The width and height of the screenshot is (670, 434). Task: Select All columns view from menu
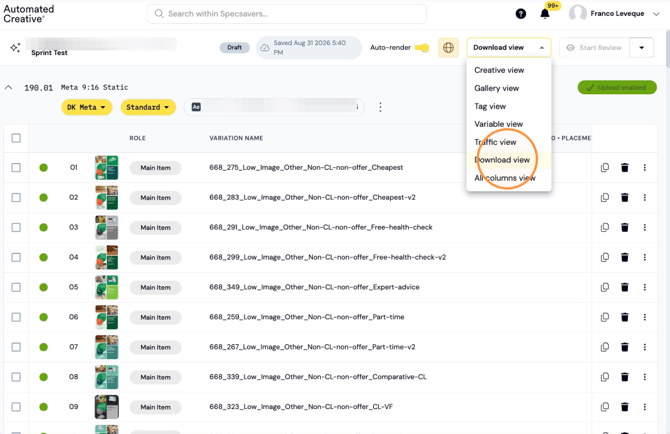click(x=508, y=178)
